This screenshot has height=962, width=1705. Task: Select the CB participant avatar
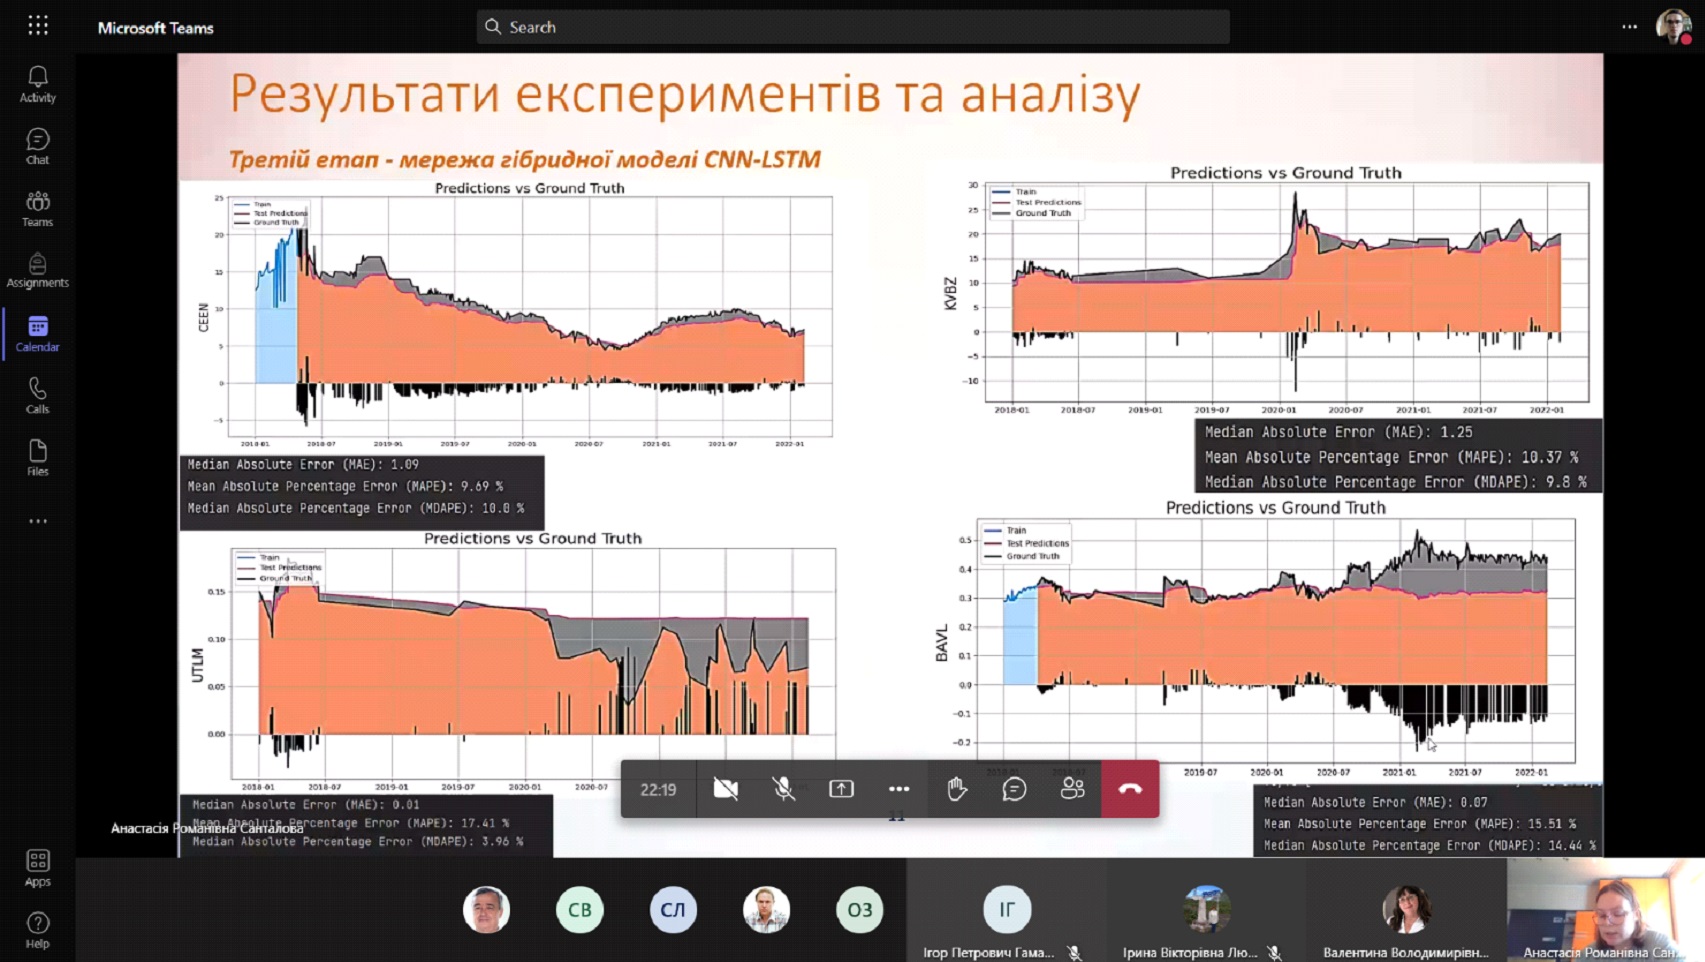580,910
